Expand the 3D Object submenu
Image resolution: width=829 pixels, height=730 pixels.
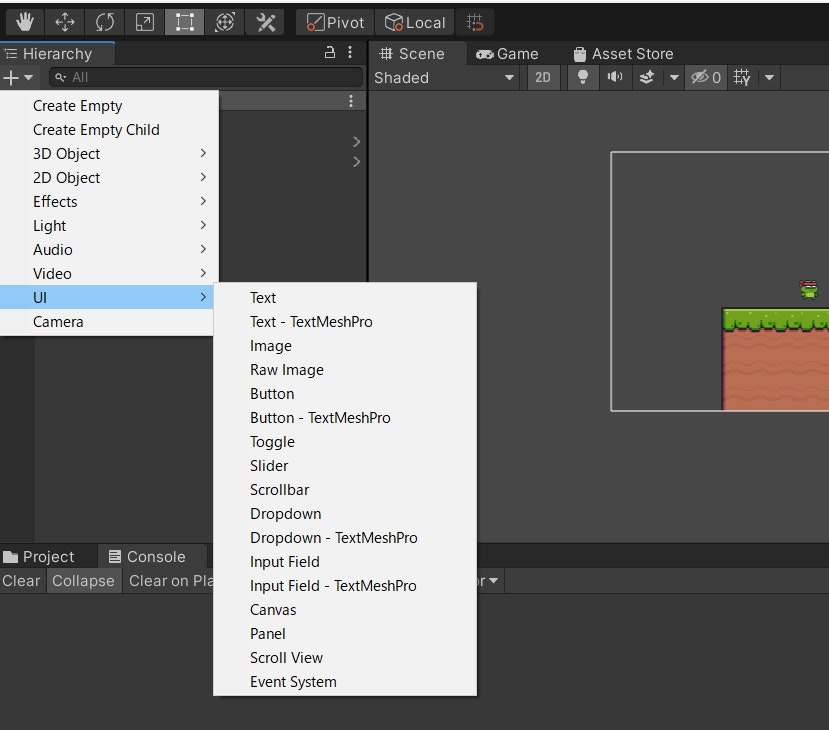pyautogui.click(x=109, y=154)
